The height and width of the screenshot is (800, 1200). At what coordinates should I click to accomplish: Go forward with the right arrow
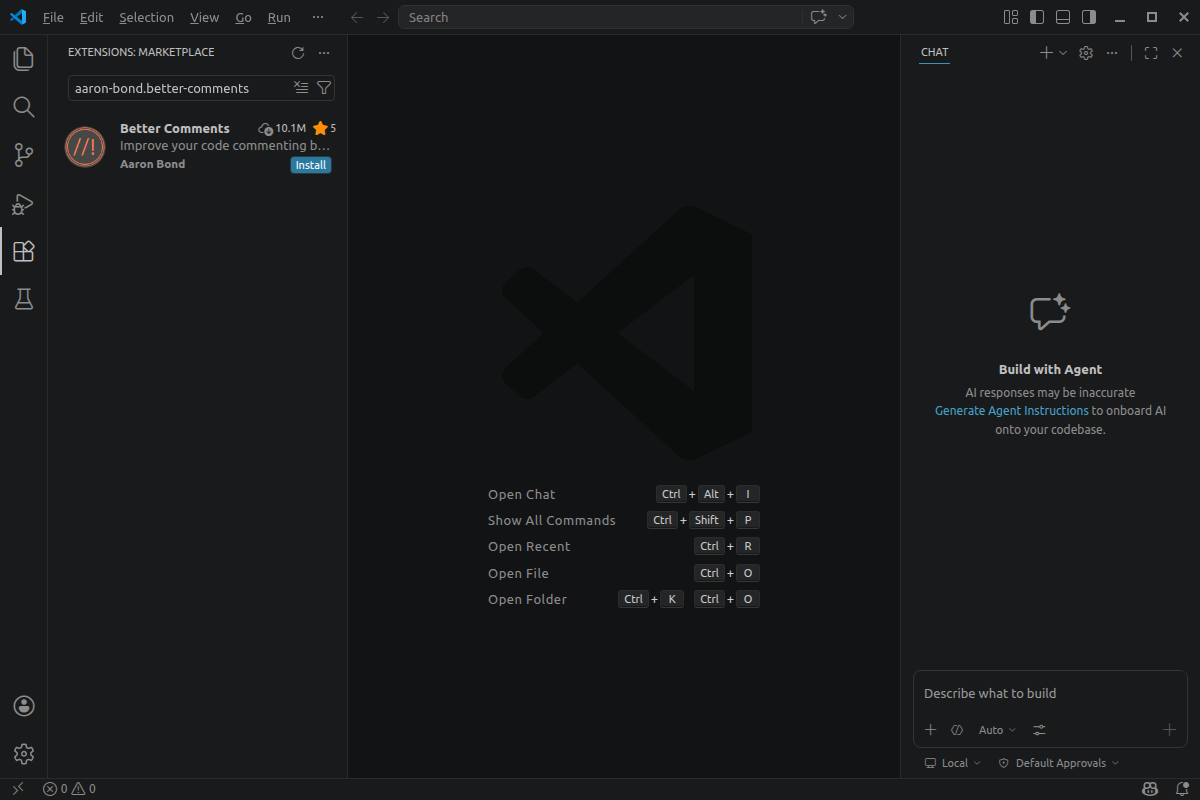coord(383,17)
